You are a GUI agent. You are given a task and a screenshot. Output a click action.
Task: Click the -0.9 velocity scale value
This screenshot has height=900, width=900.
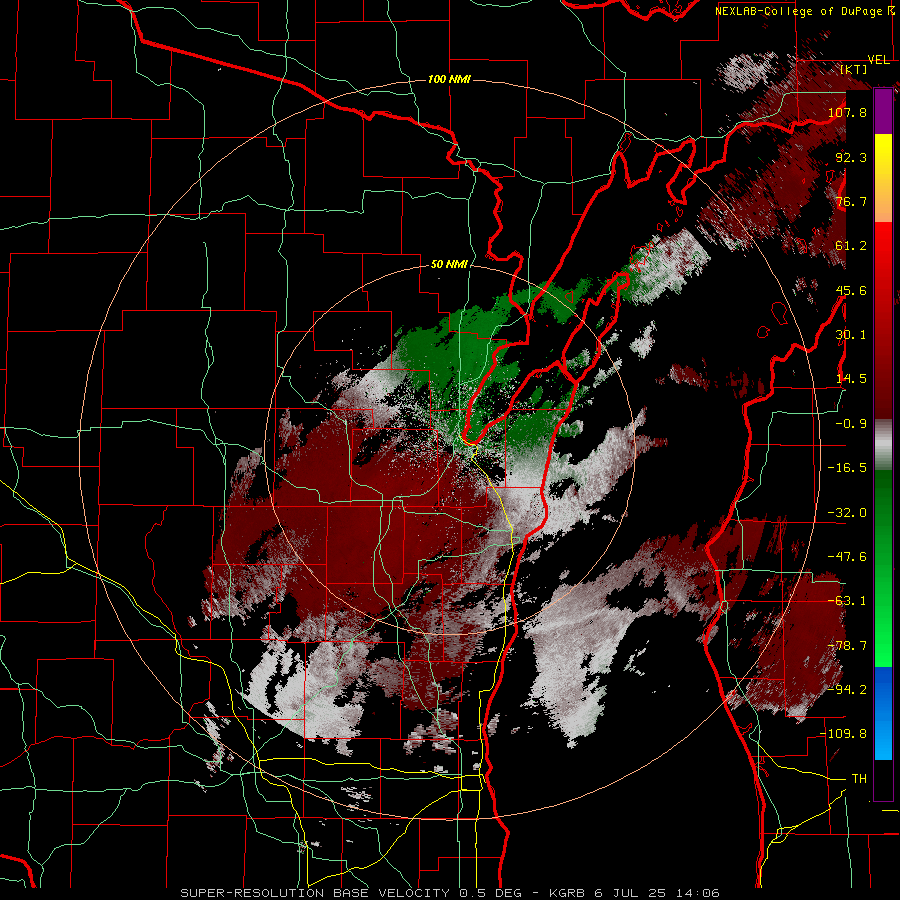tap(851, 424)
